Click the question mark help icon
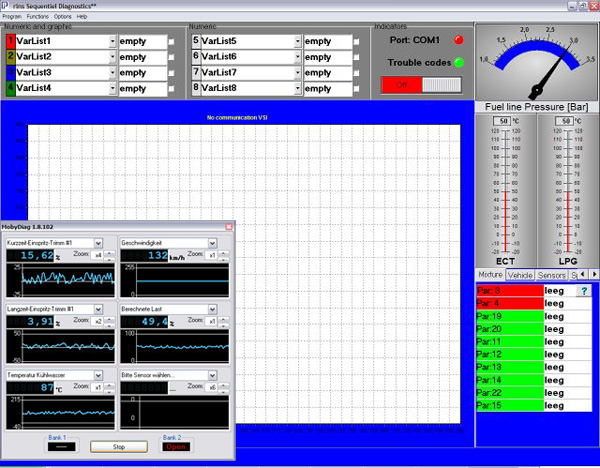Image resolution: width=600 pixels, height=468 pixels. 584,291
